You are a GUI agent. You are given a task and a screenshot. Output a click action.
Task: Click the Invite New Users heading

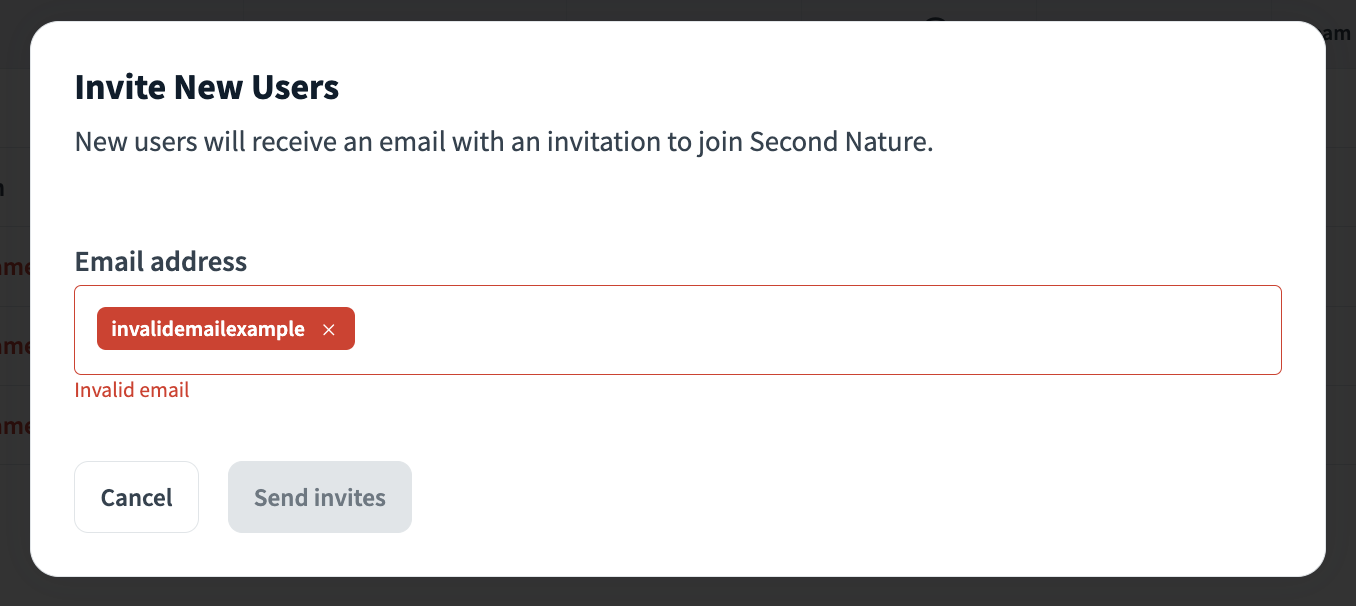coord(207,88)
